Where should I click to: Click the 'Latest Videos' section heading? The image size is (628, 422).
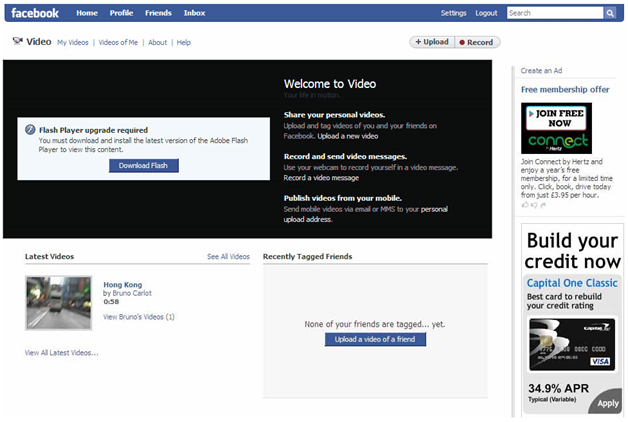pyautogui.click(x=49, y=257)
